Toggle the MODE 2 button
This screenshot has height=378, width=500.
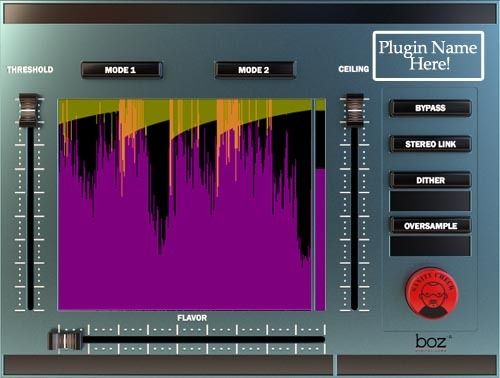pos(254,70)
